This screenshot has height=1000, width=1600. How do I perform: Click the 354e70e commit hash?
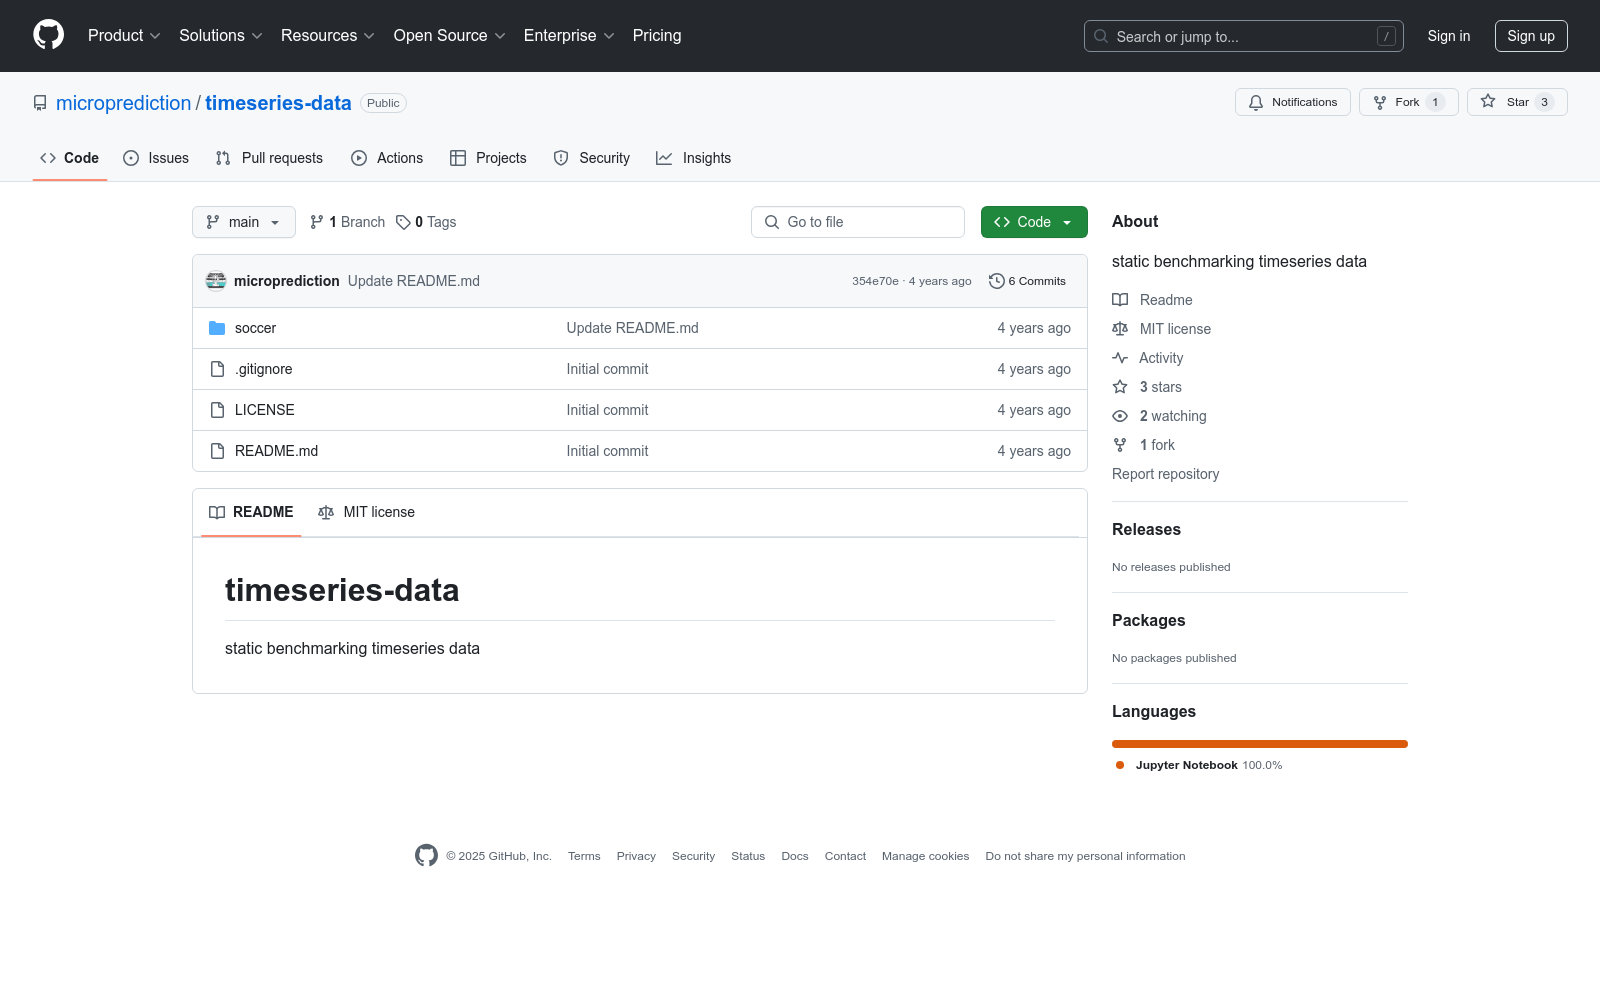click(875, 281)
